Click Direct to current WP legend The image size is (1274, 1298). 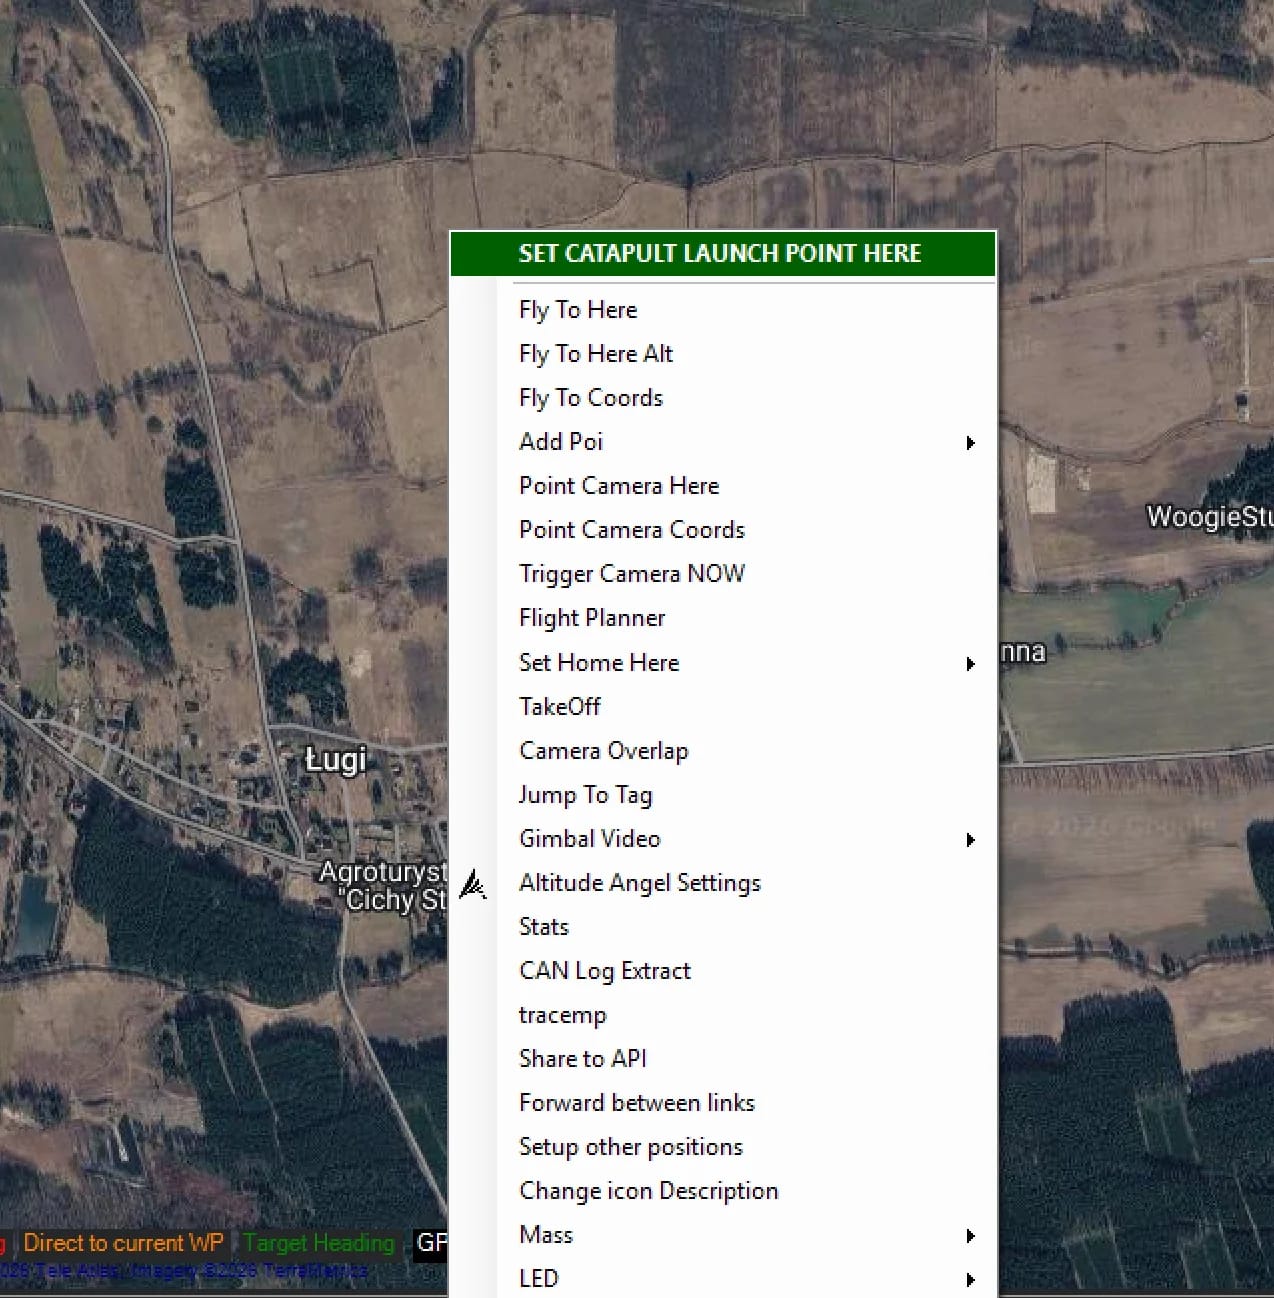[124, 1243]
